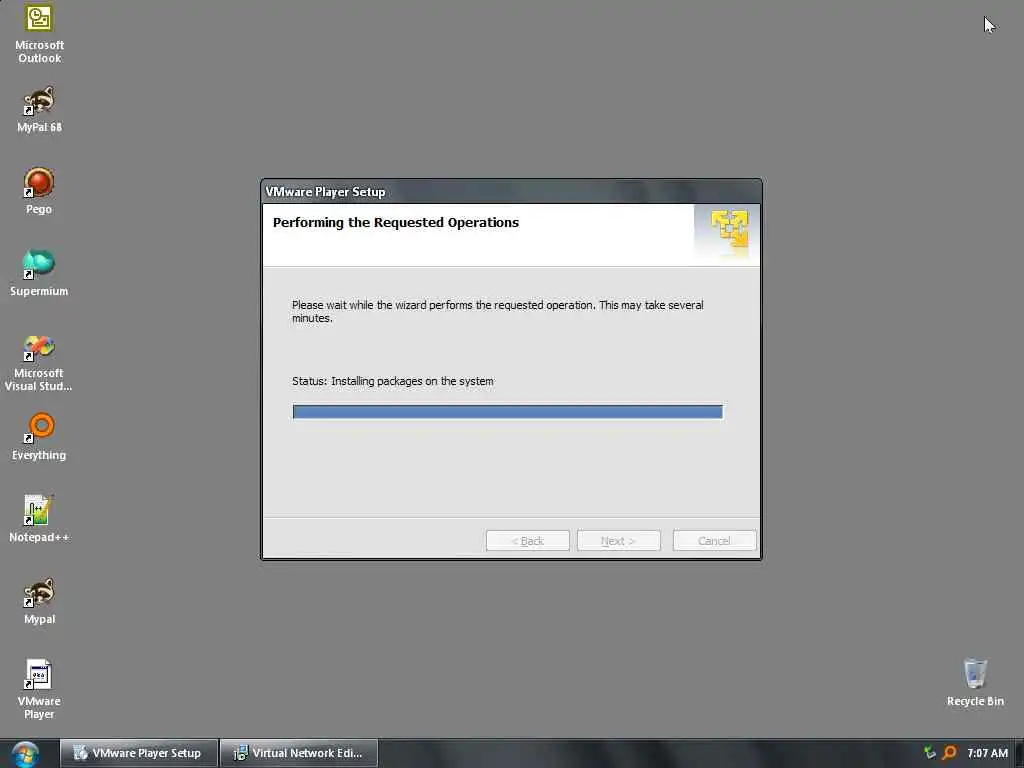
Task: Click the installation progress bar
Action: 507,411
